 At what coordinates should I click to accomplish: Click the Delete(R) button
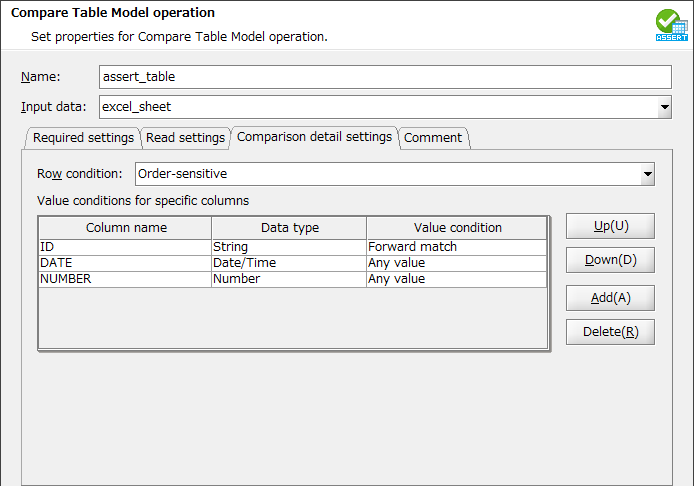click(610, 332)
